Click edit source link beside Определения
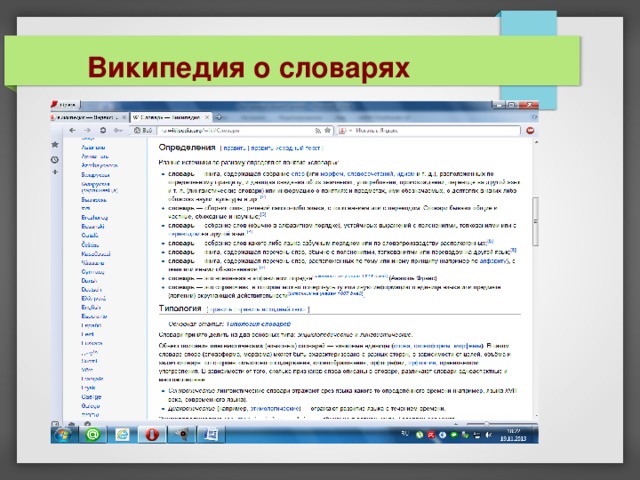 pyautogui.click(x=285, y=148)
